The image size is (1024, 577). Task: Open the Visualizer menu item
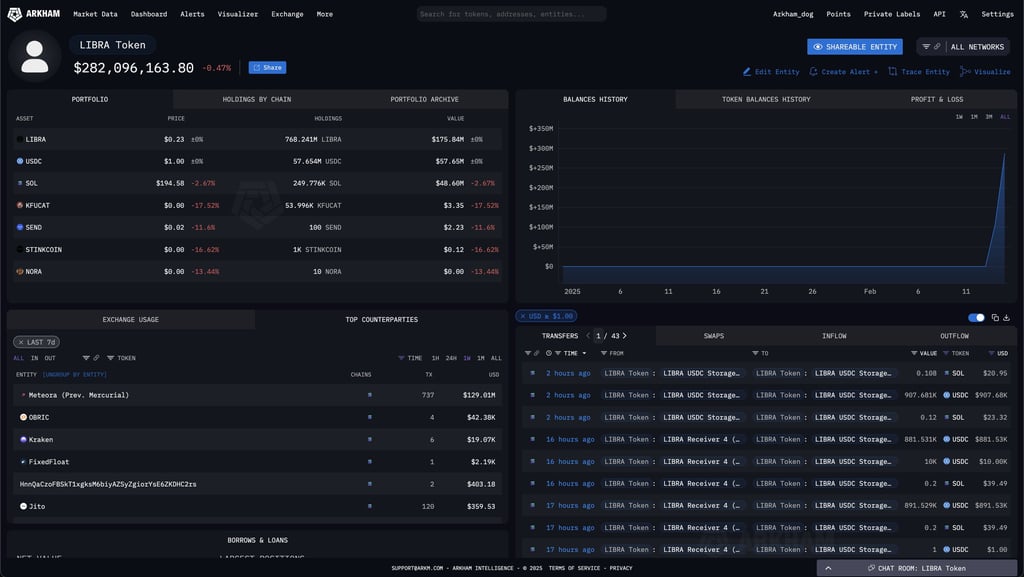click(x=238, y=14)
